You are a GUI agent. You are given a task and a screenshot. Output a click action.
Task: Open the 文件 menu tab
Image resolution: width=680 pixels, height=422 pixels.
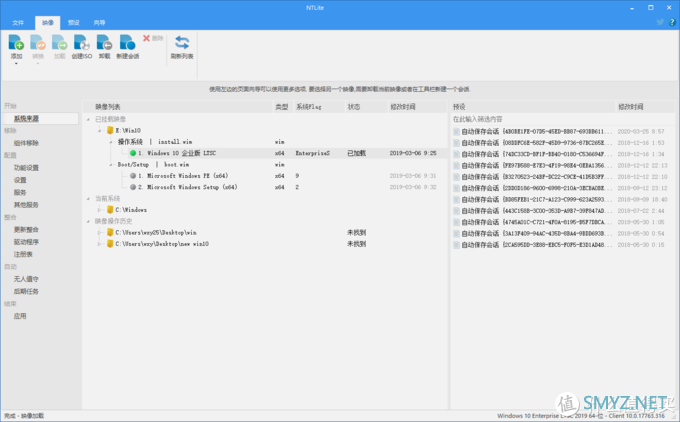pos(17,20)
